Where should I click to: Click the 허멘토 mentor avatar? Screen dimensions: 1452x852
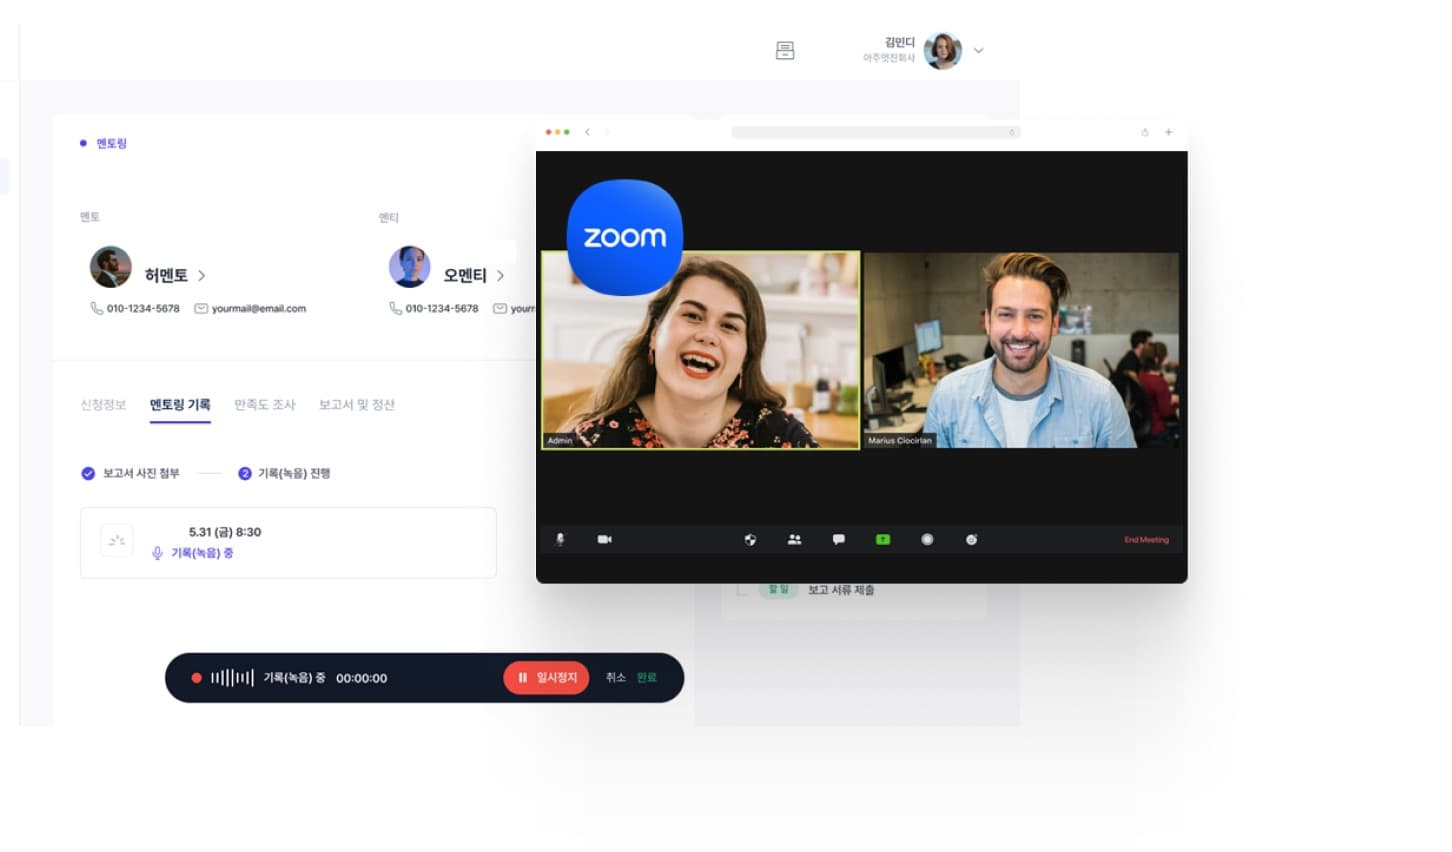(110, 267)
